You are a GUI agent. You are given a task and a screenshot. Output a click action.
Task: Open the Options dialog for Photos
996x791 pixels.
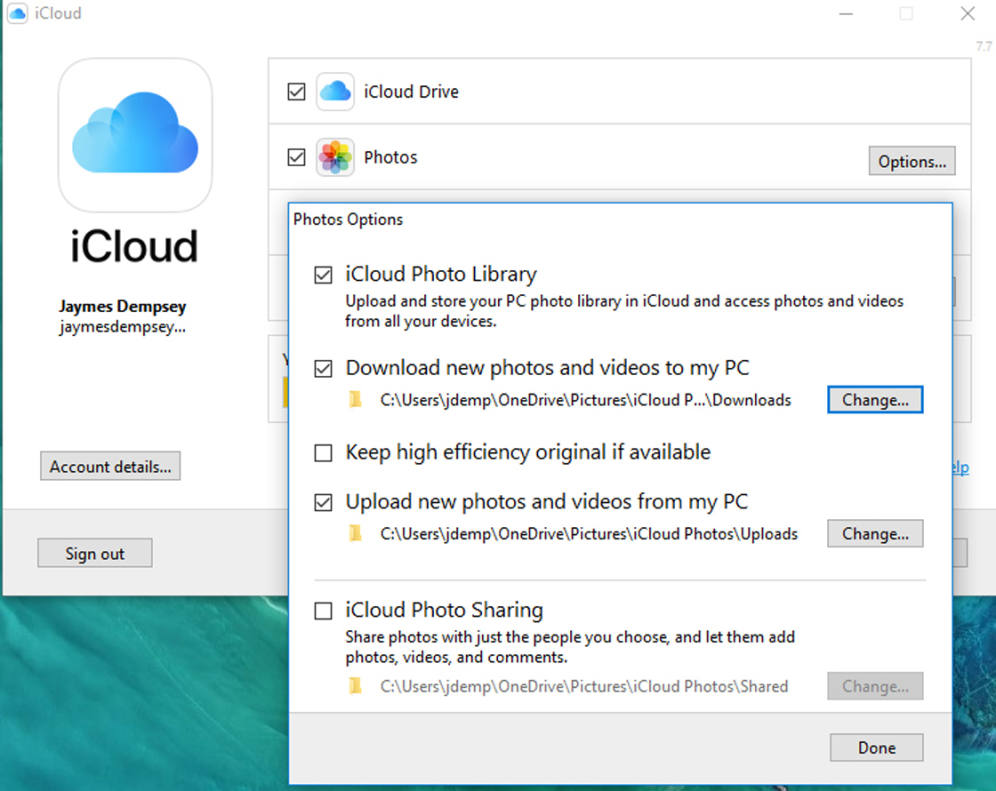(911, 161)
